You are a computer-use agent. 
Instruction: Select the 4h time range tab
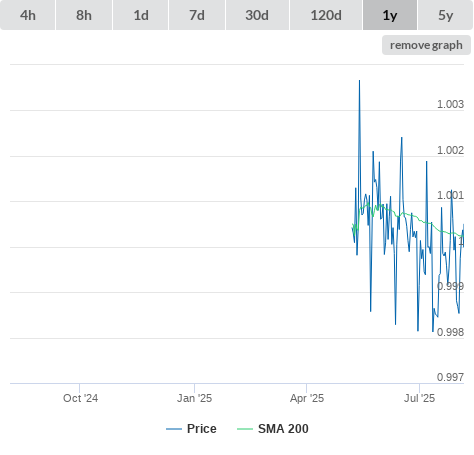coord(27,15)
